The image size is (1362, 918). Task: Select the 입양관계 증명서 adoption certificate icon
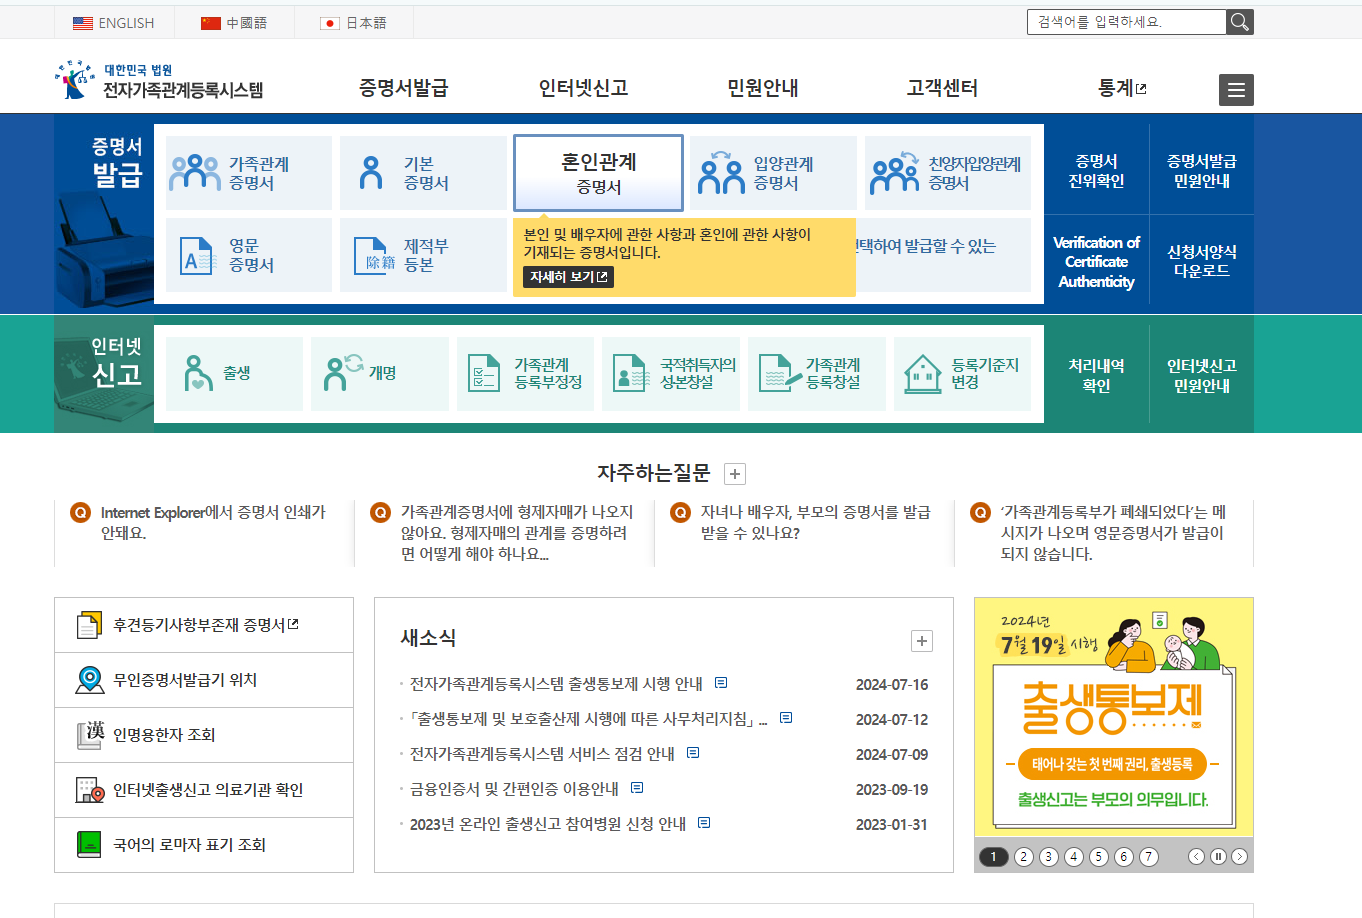click(x=770, y=172)
